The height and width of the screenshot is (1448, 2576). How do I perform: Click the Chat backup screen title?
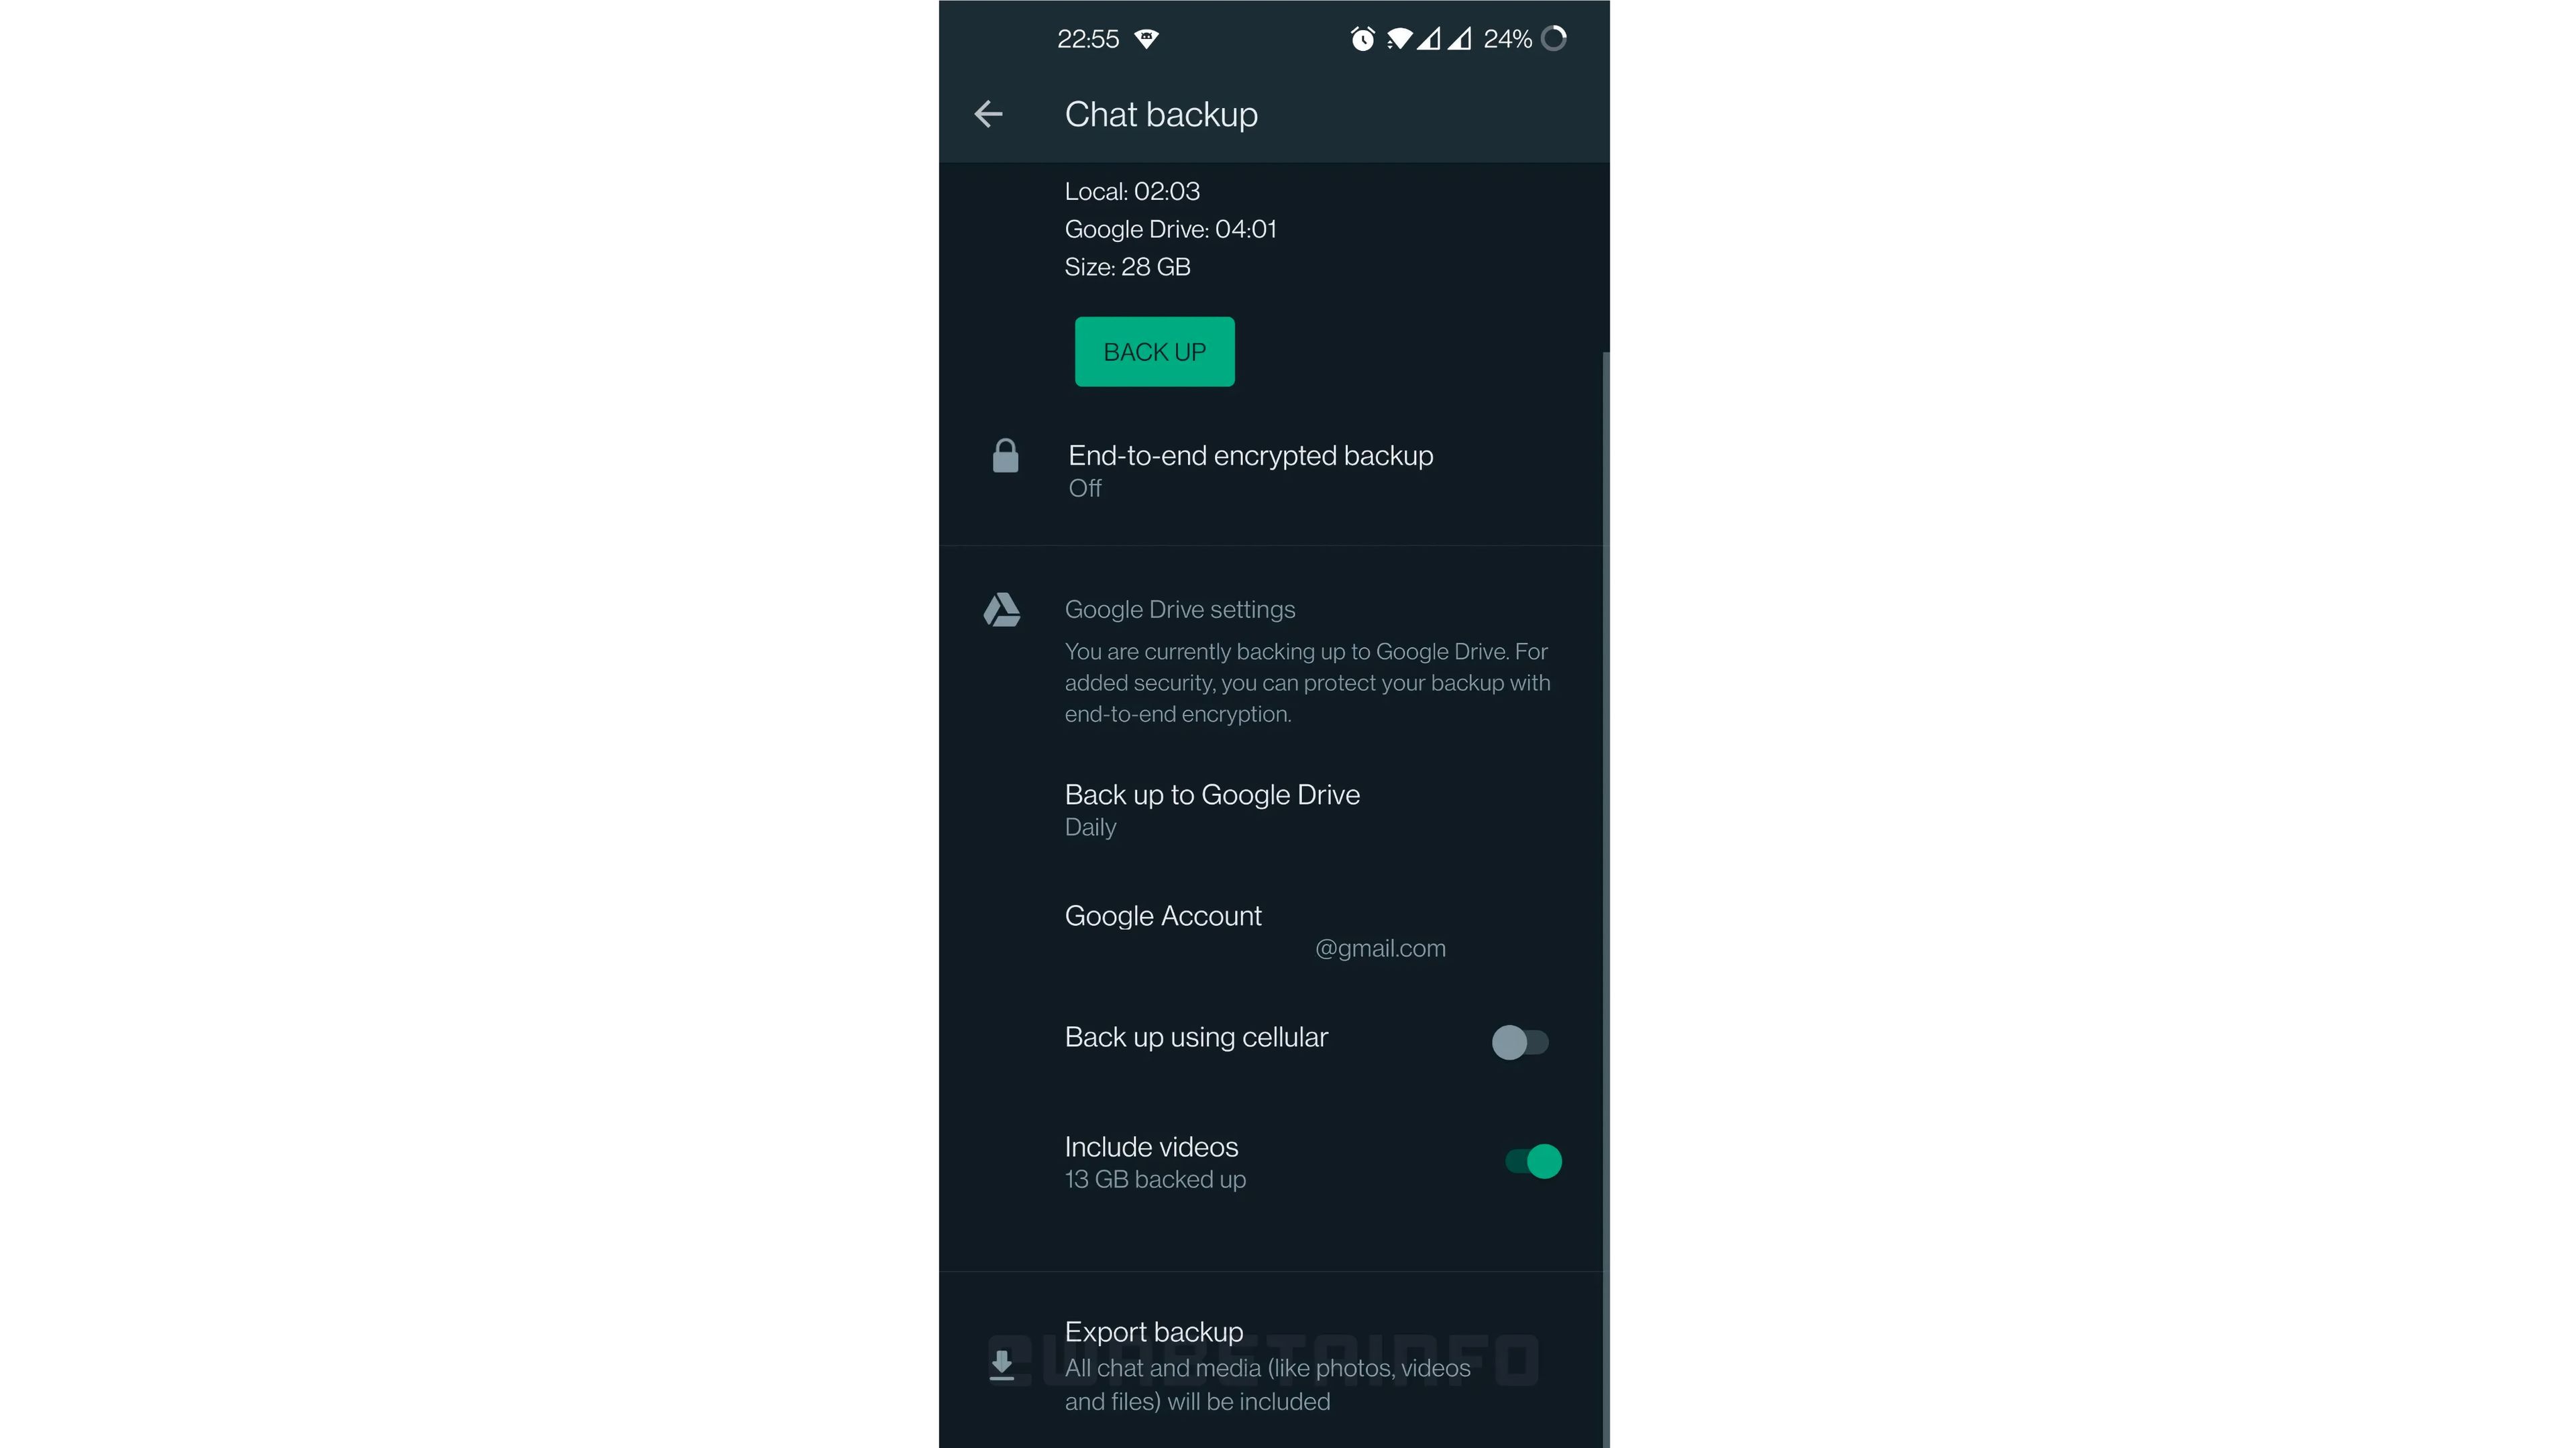point(1161,115)
